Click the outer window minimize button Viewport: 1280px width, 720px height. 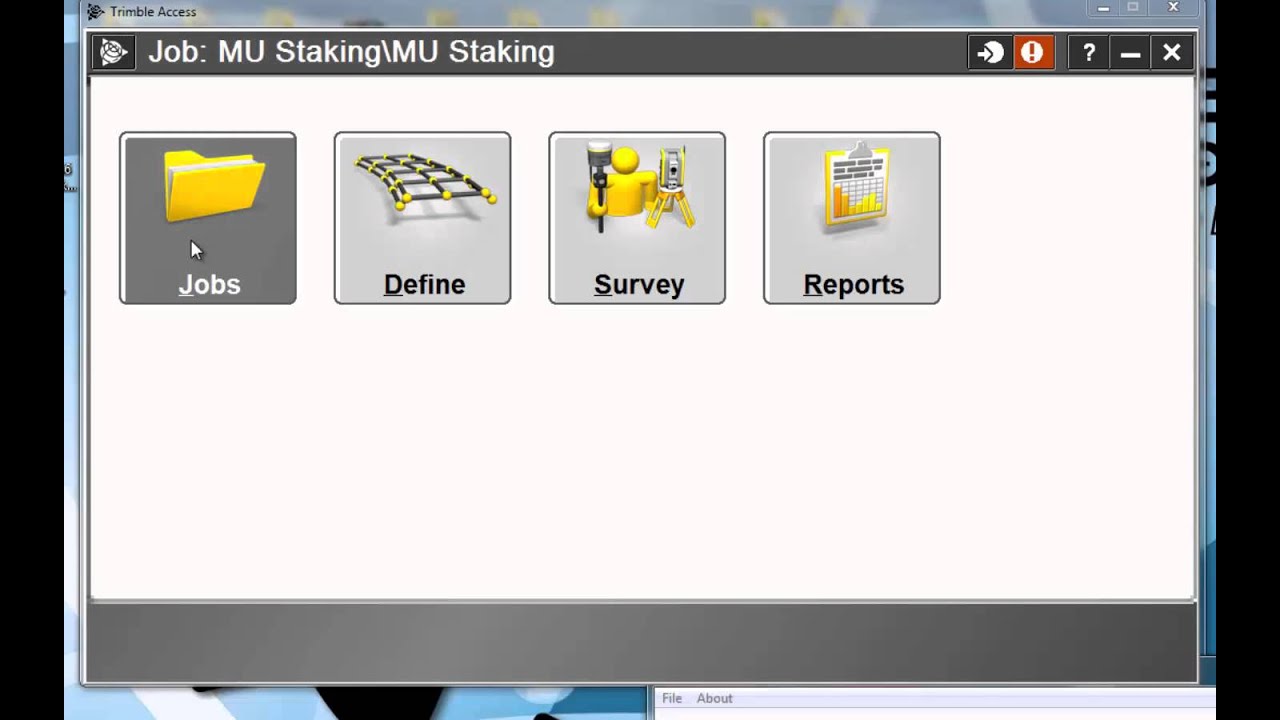[1103, 8]
